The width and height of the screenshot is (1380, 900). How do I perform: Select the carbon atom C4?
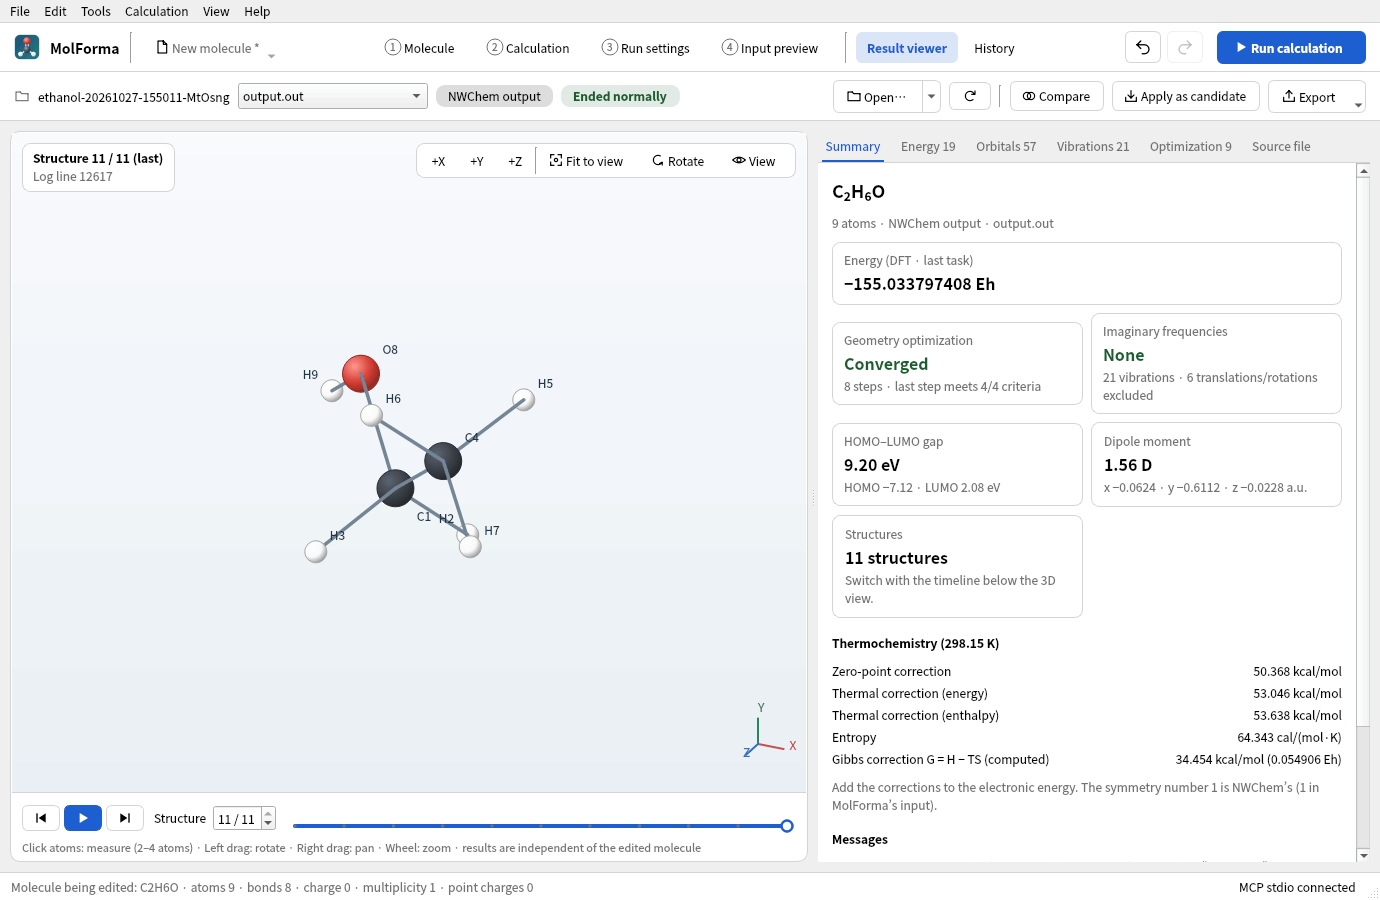coord(443,461)
